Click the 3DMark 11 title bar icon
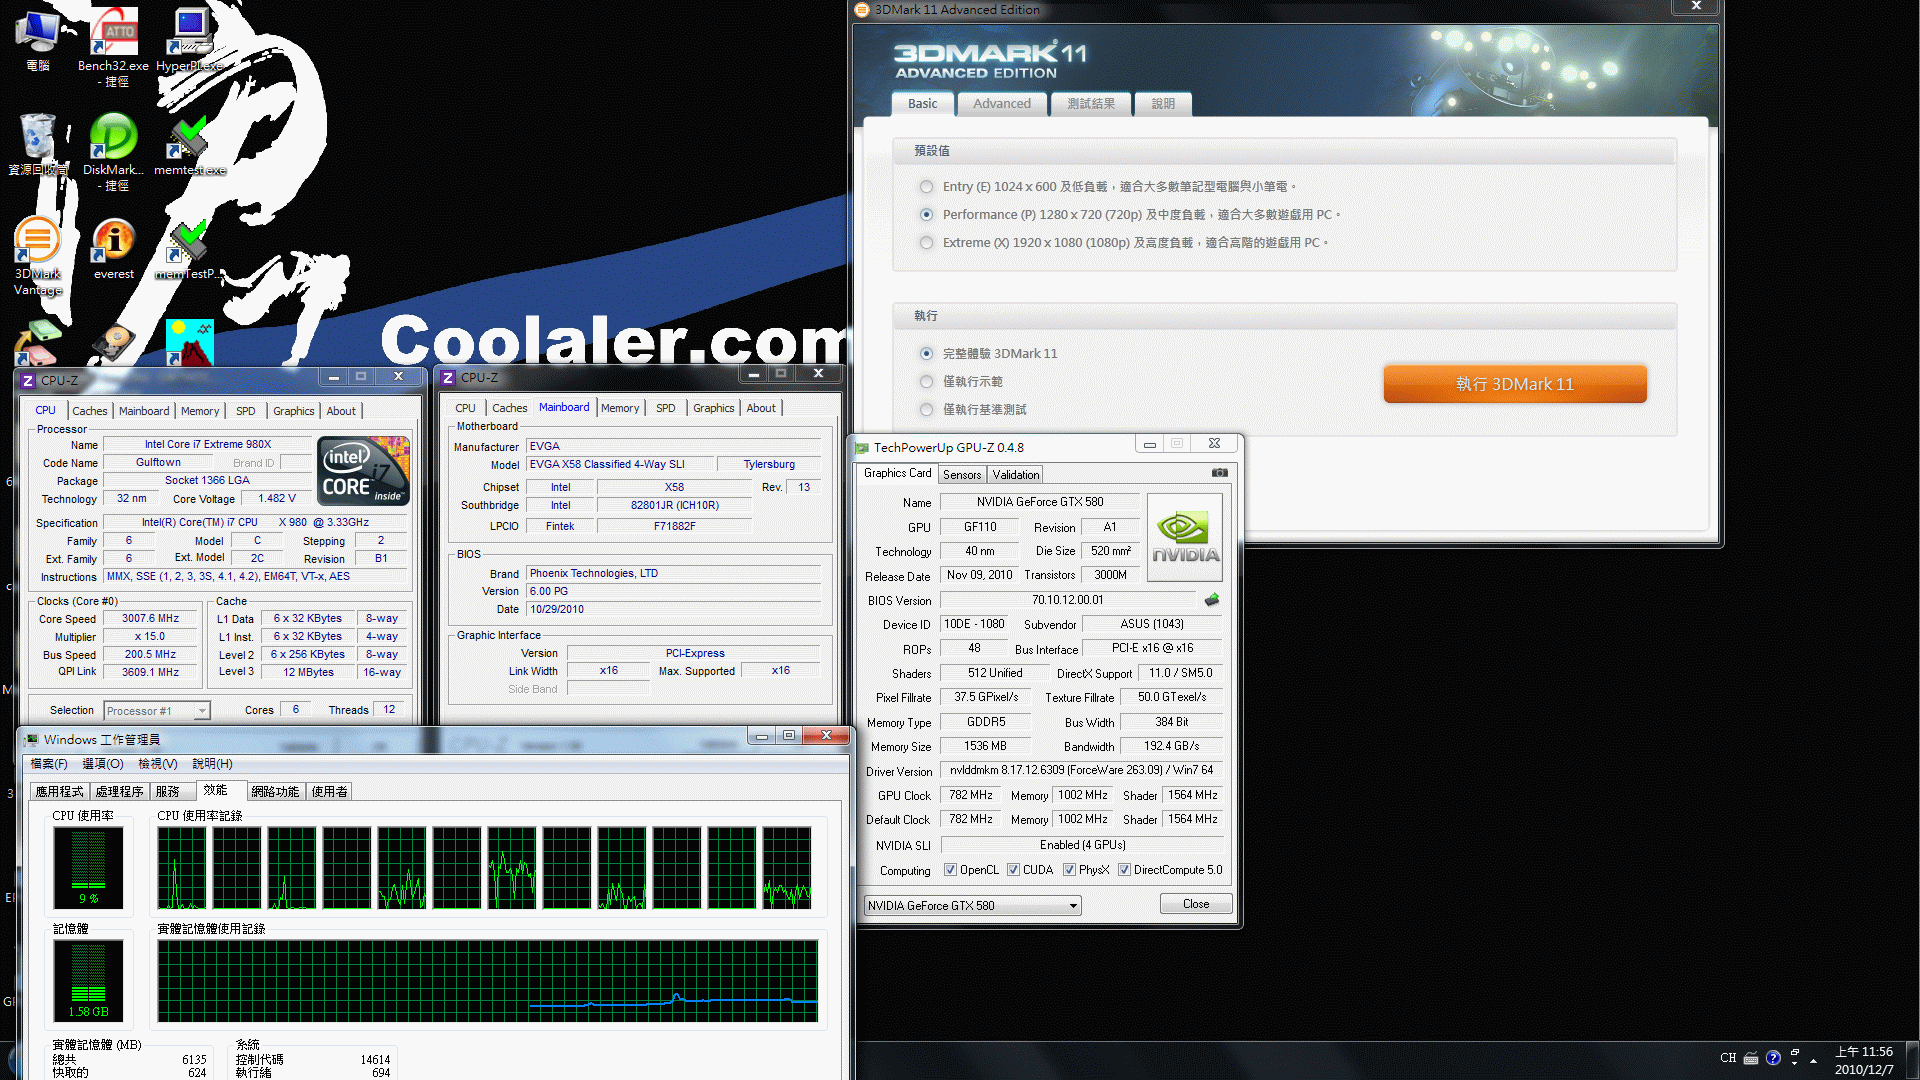Image resolution: width=1920 pixels, height=1080 pixels. [862, 10]
